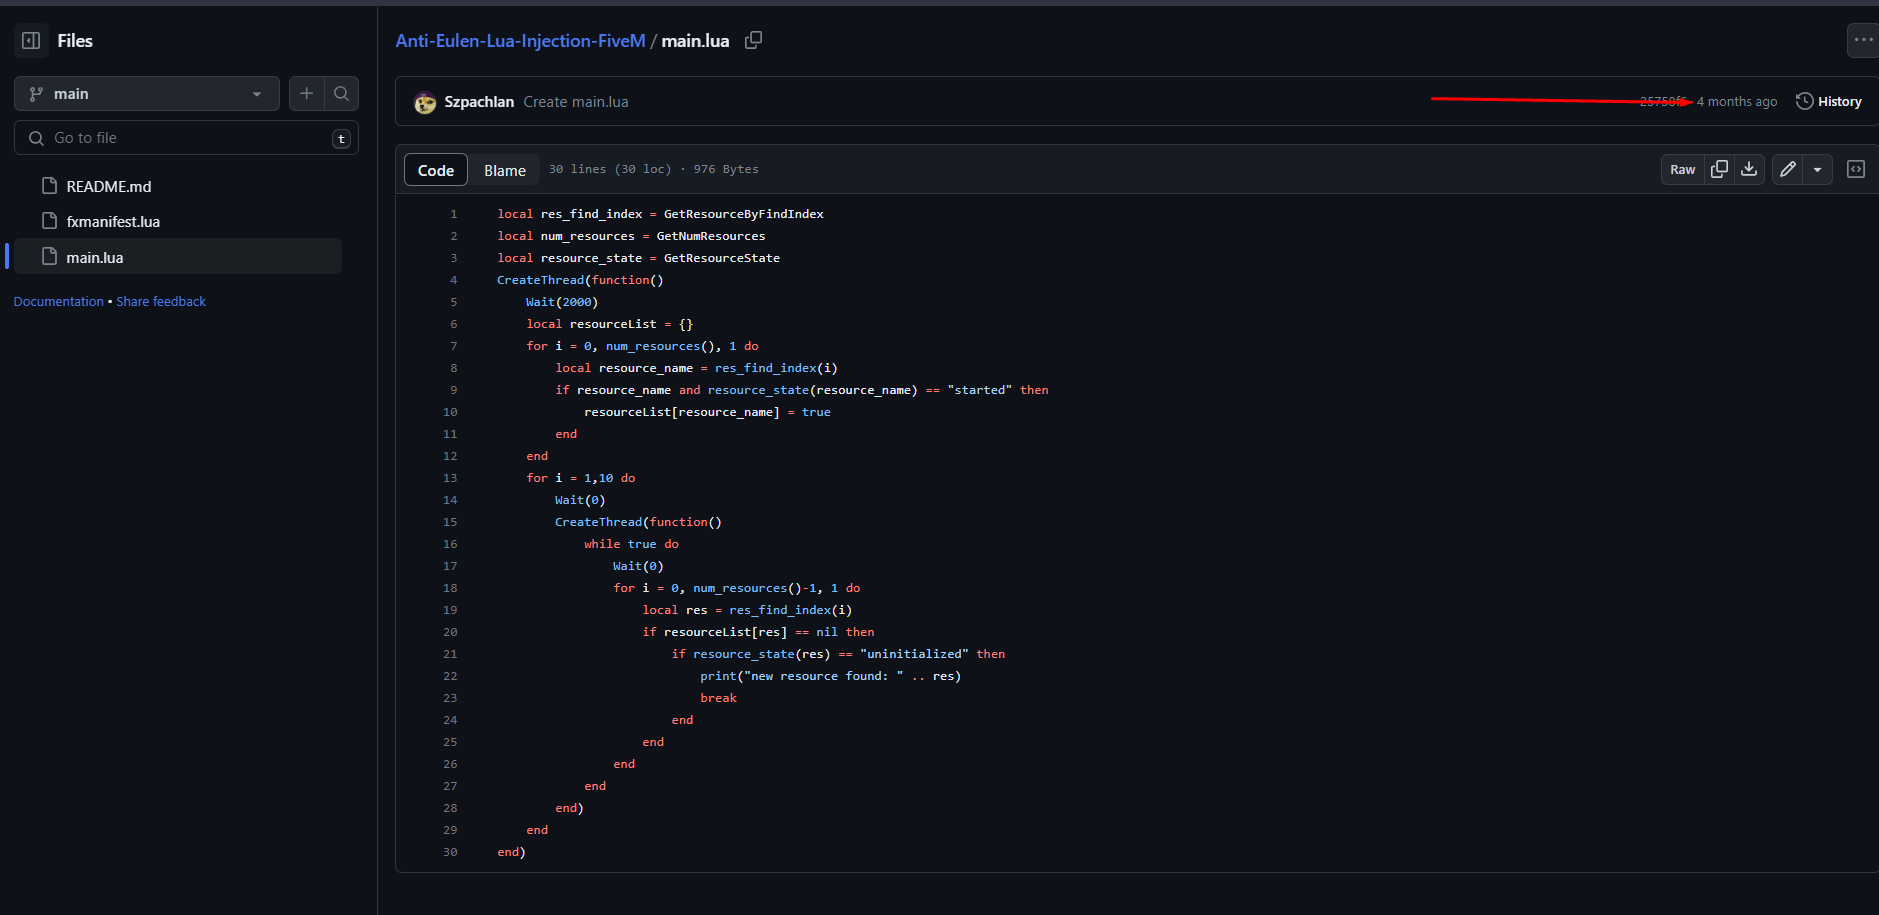Image resolution: width=1879 pixels, height=915 pixels.
Task: Switch to the Blame tab
Action: pyautogui.click(x=505, y=170)
